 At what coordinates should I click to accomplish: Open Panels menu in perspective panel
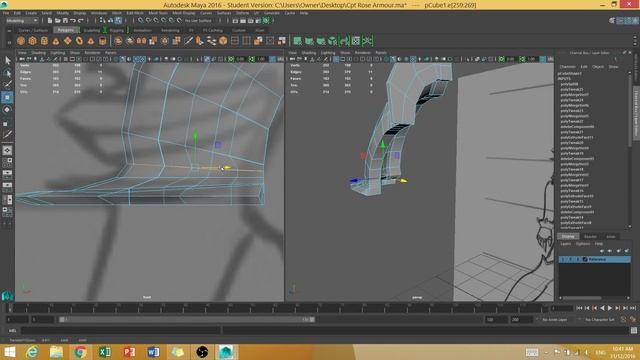pos(381,53)
